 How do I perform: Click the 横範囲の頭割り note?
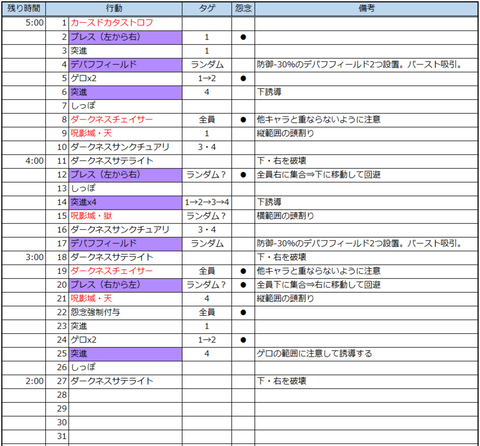coord(285,216)
